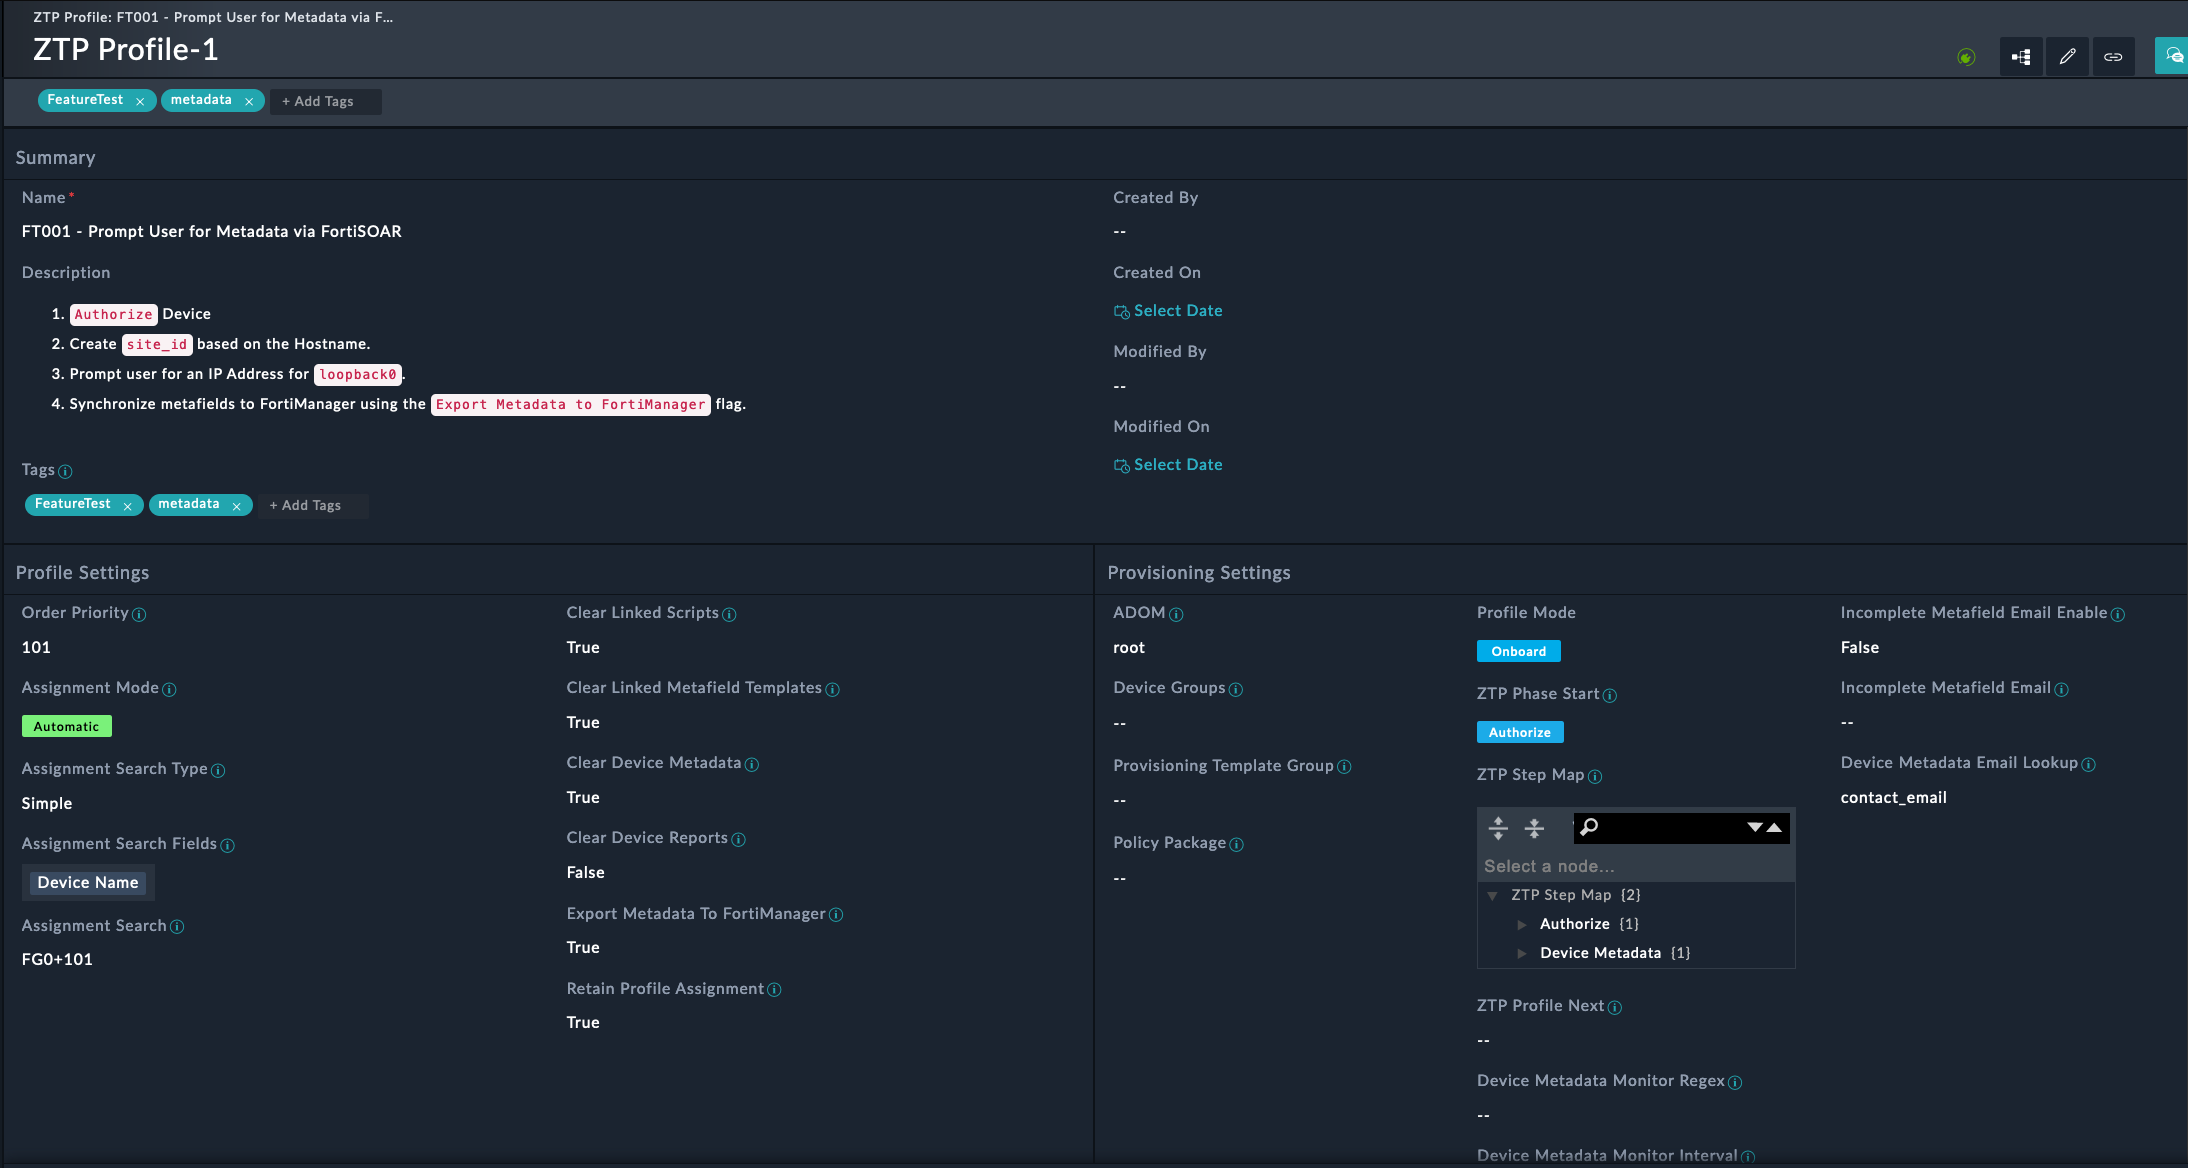Click the Device Name search field chip
This screenshot has width=2188, height=1168.
[88, 883]
